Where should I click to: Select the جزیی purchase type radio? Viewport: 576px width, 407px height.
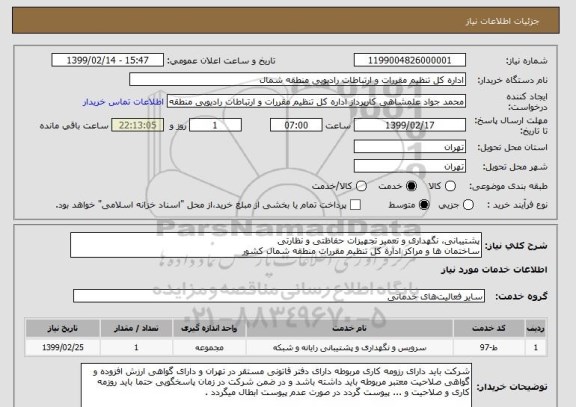coord(468,205)
